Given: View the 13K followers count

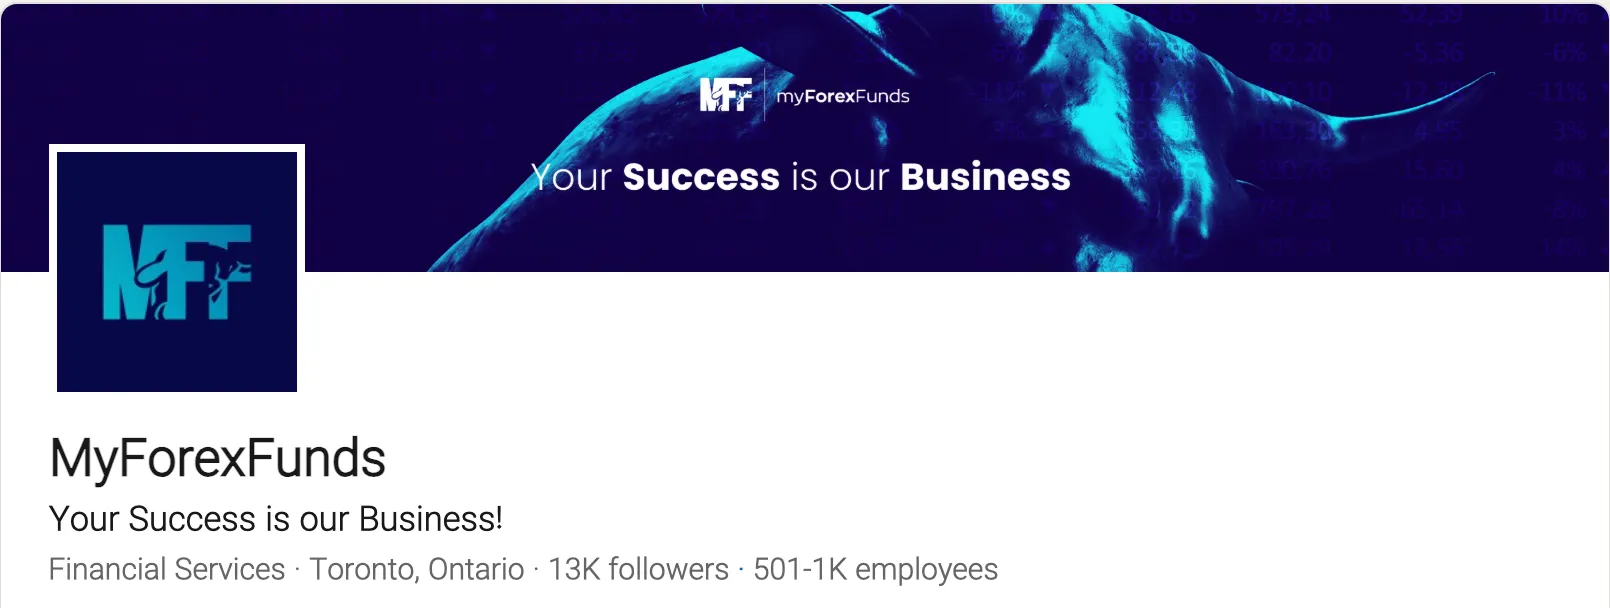Looking at the screenshot, I should [638, 569].
